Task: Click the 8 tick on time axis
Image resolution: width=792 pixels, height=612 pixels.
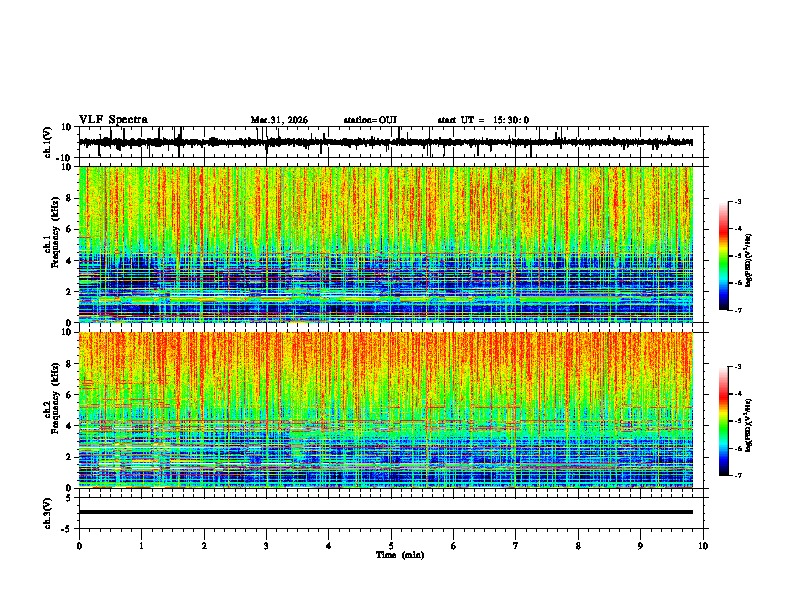Action: pyautogui.click(x=578, y=546)
